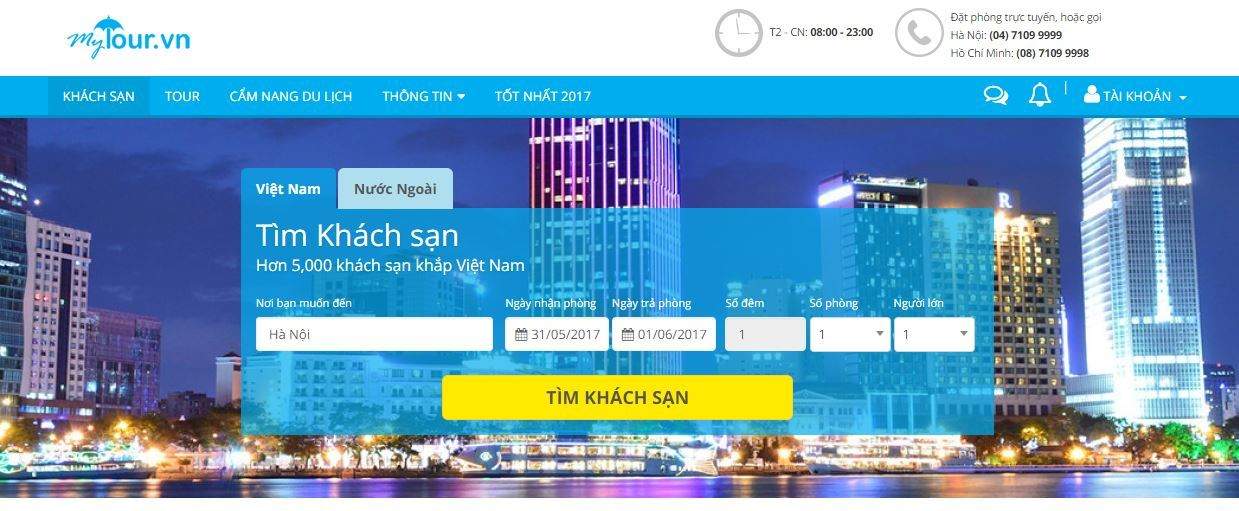Click the check-out calendar icon
1239x511 pixels.
coord(628,335)
